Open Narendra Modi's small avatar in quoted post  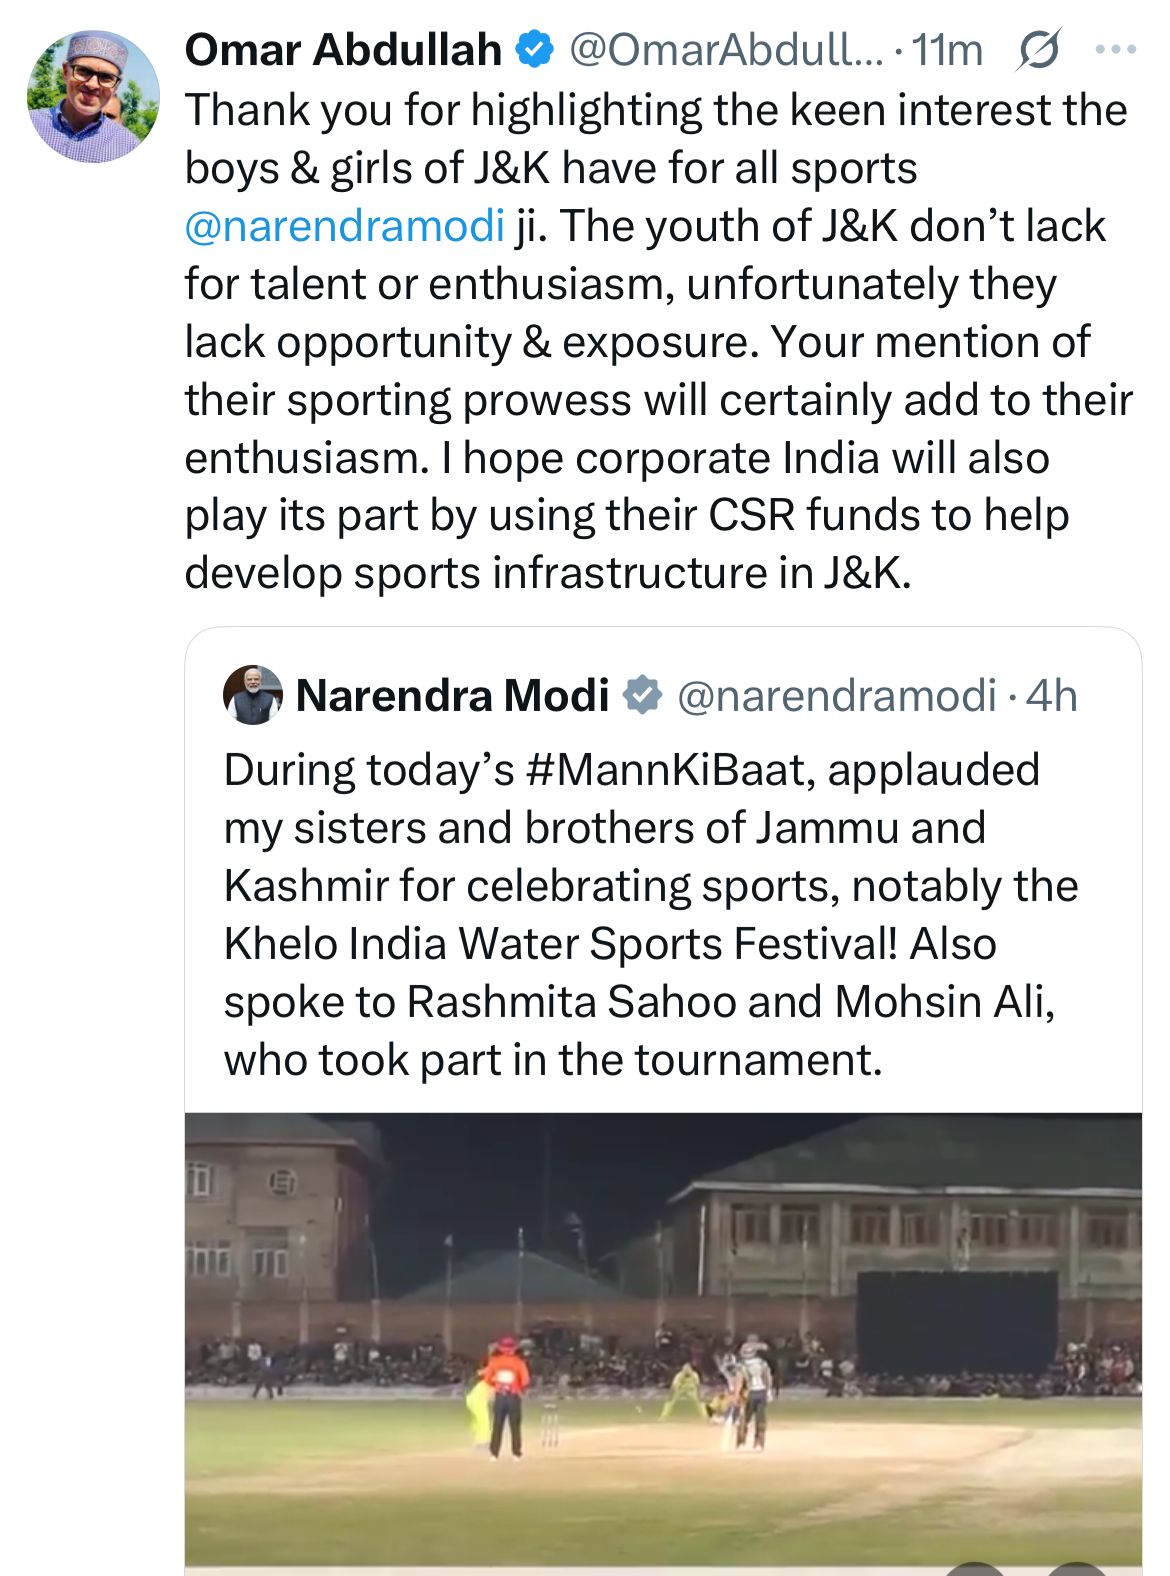pos(253,695)
